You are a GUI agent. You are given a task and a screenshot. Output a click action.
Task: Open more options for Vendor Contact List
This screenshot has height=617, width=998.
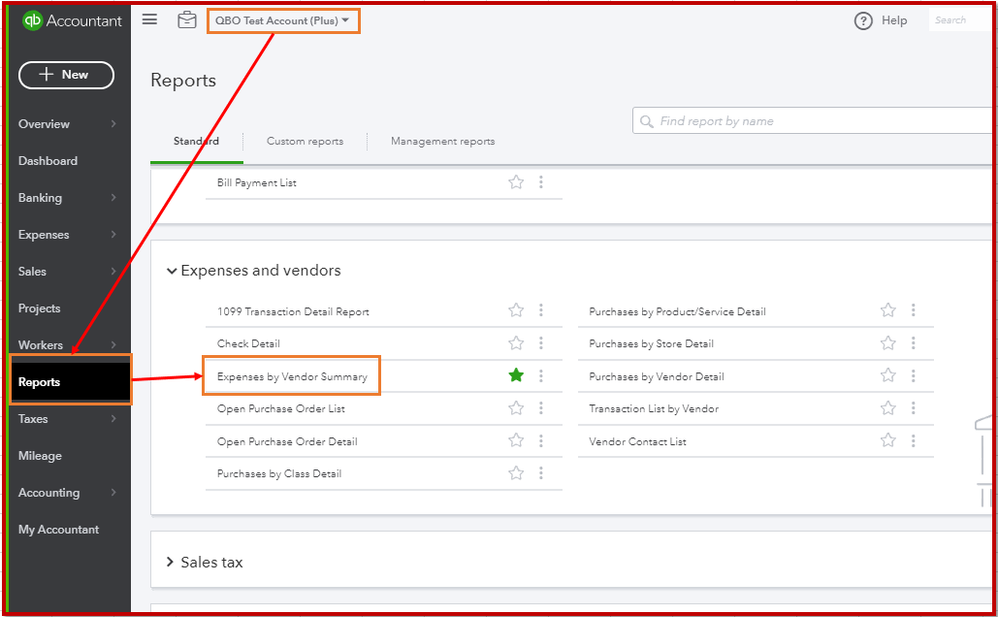[x=913, y=441]
